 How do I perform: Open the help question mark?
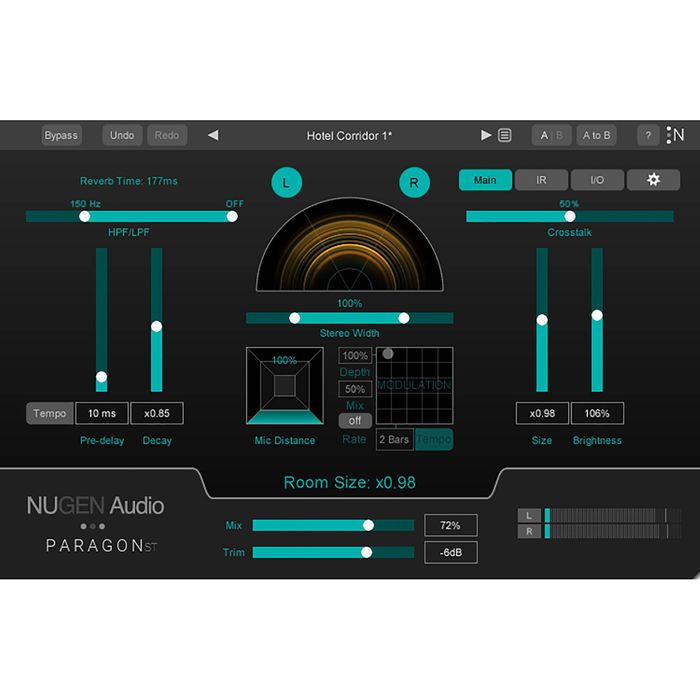[x=648, y=135]
